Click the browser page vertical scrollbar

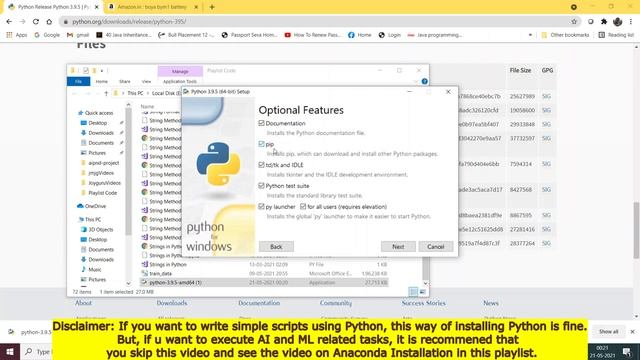pyautogui.click(x=636, y=231)
